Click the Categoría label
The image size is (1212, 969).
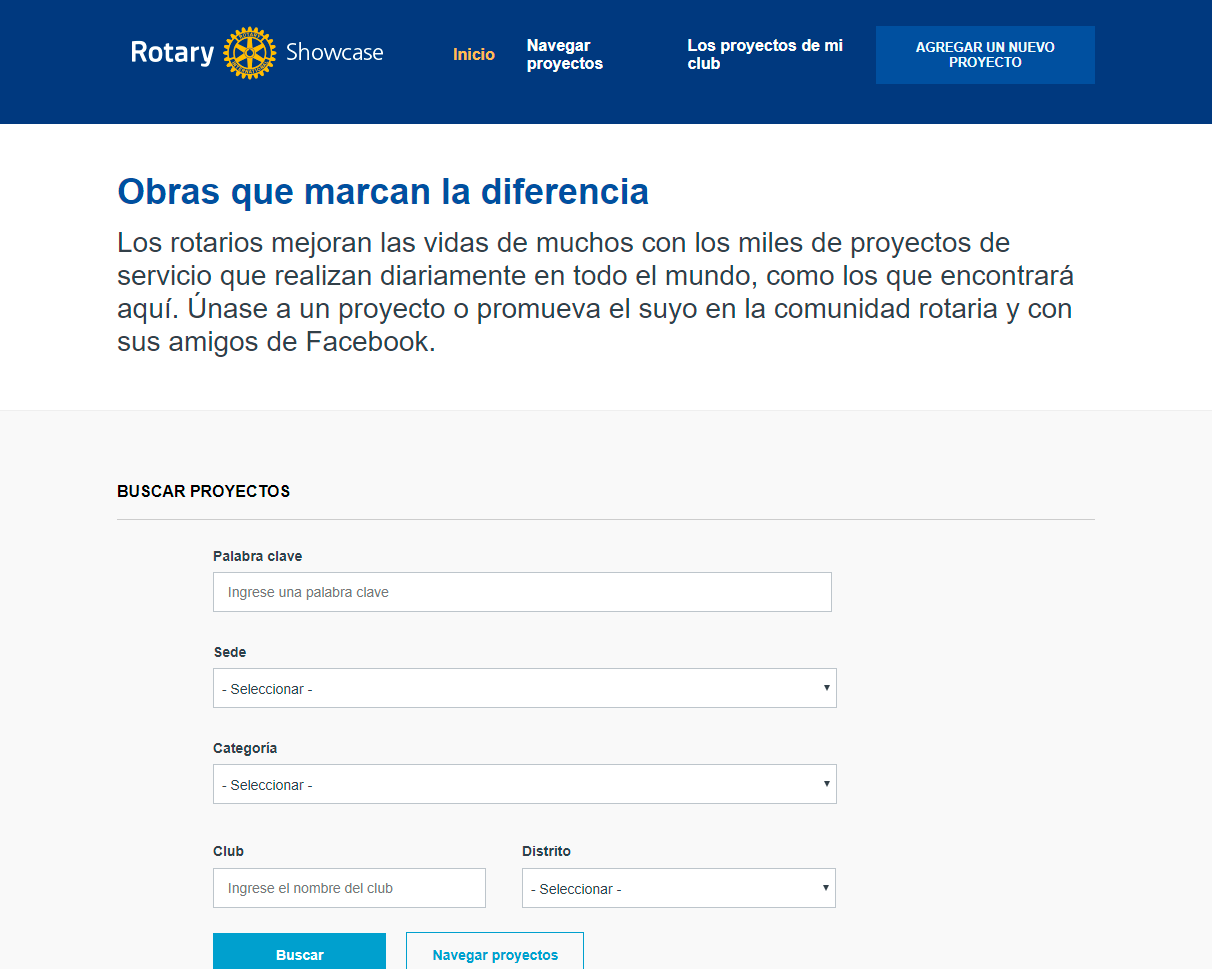[x=245, y=748]
